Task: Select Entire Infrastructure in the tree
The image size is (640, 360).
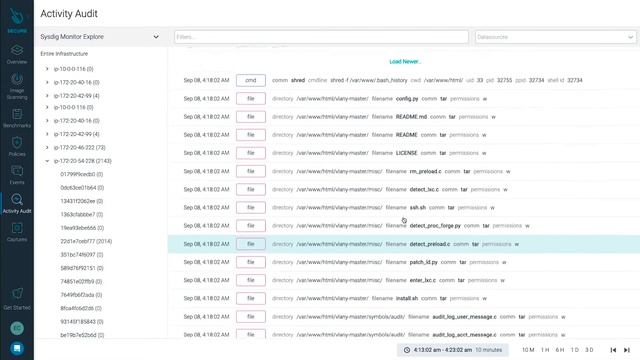Action: pyautogui.click(x=64, y=54)
